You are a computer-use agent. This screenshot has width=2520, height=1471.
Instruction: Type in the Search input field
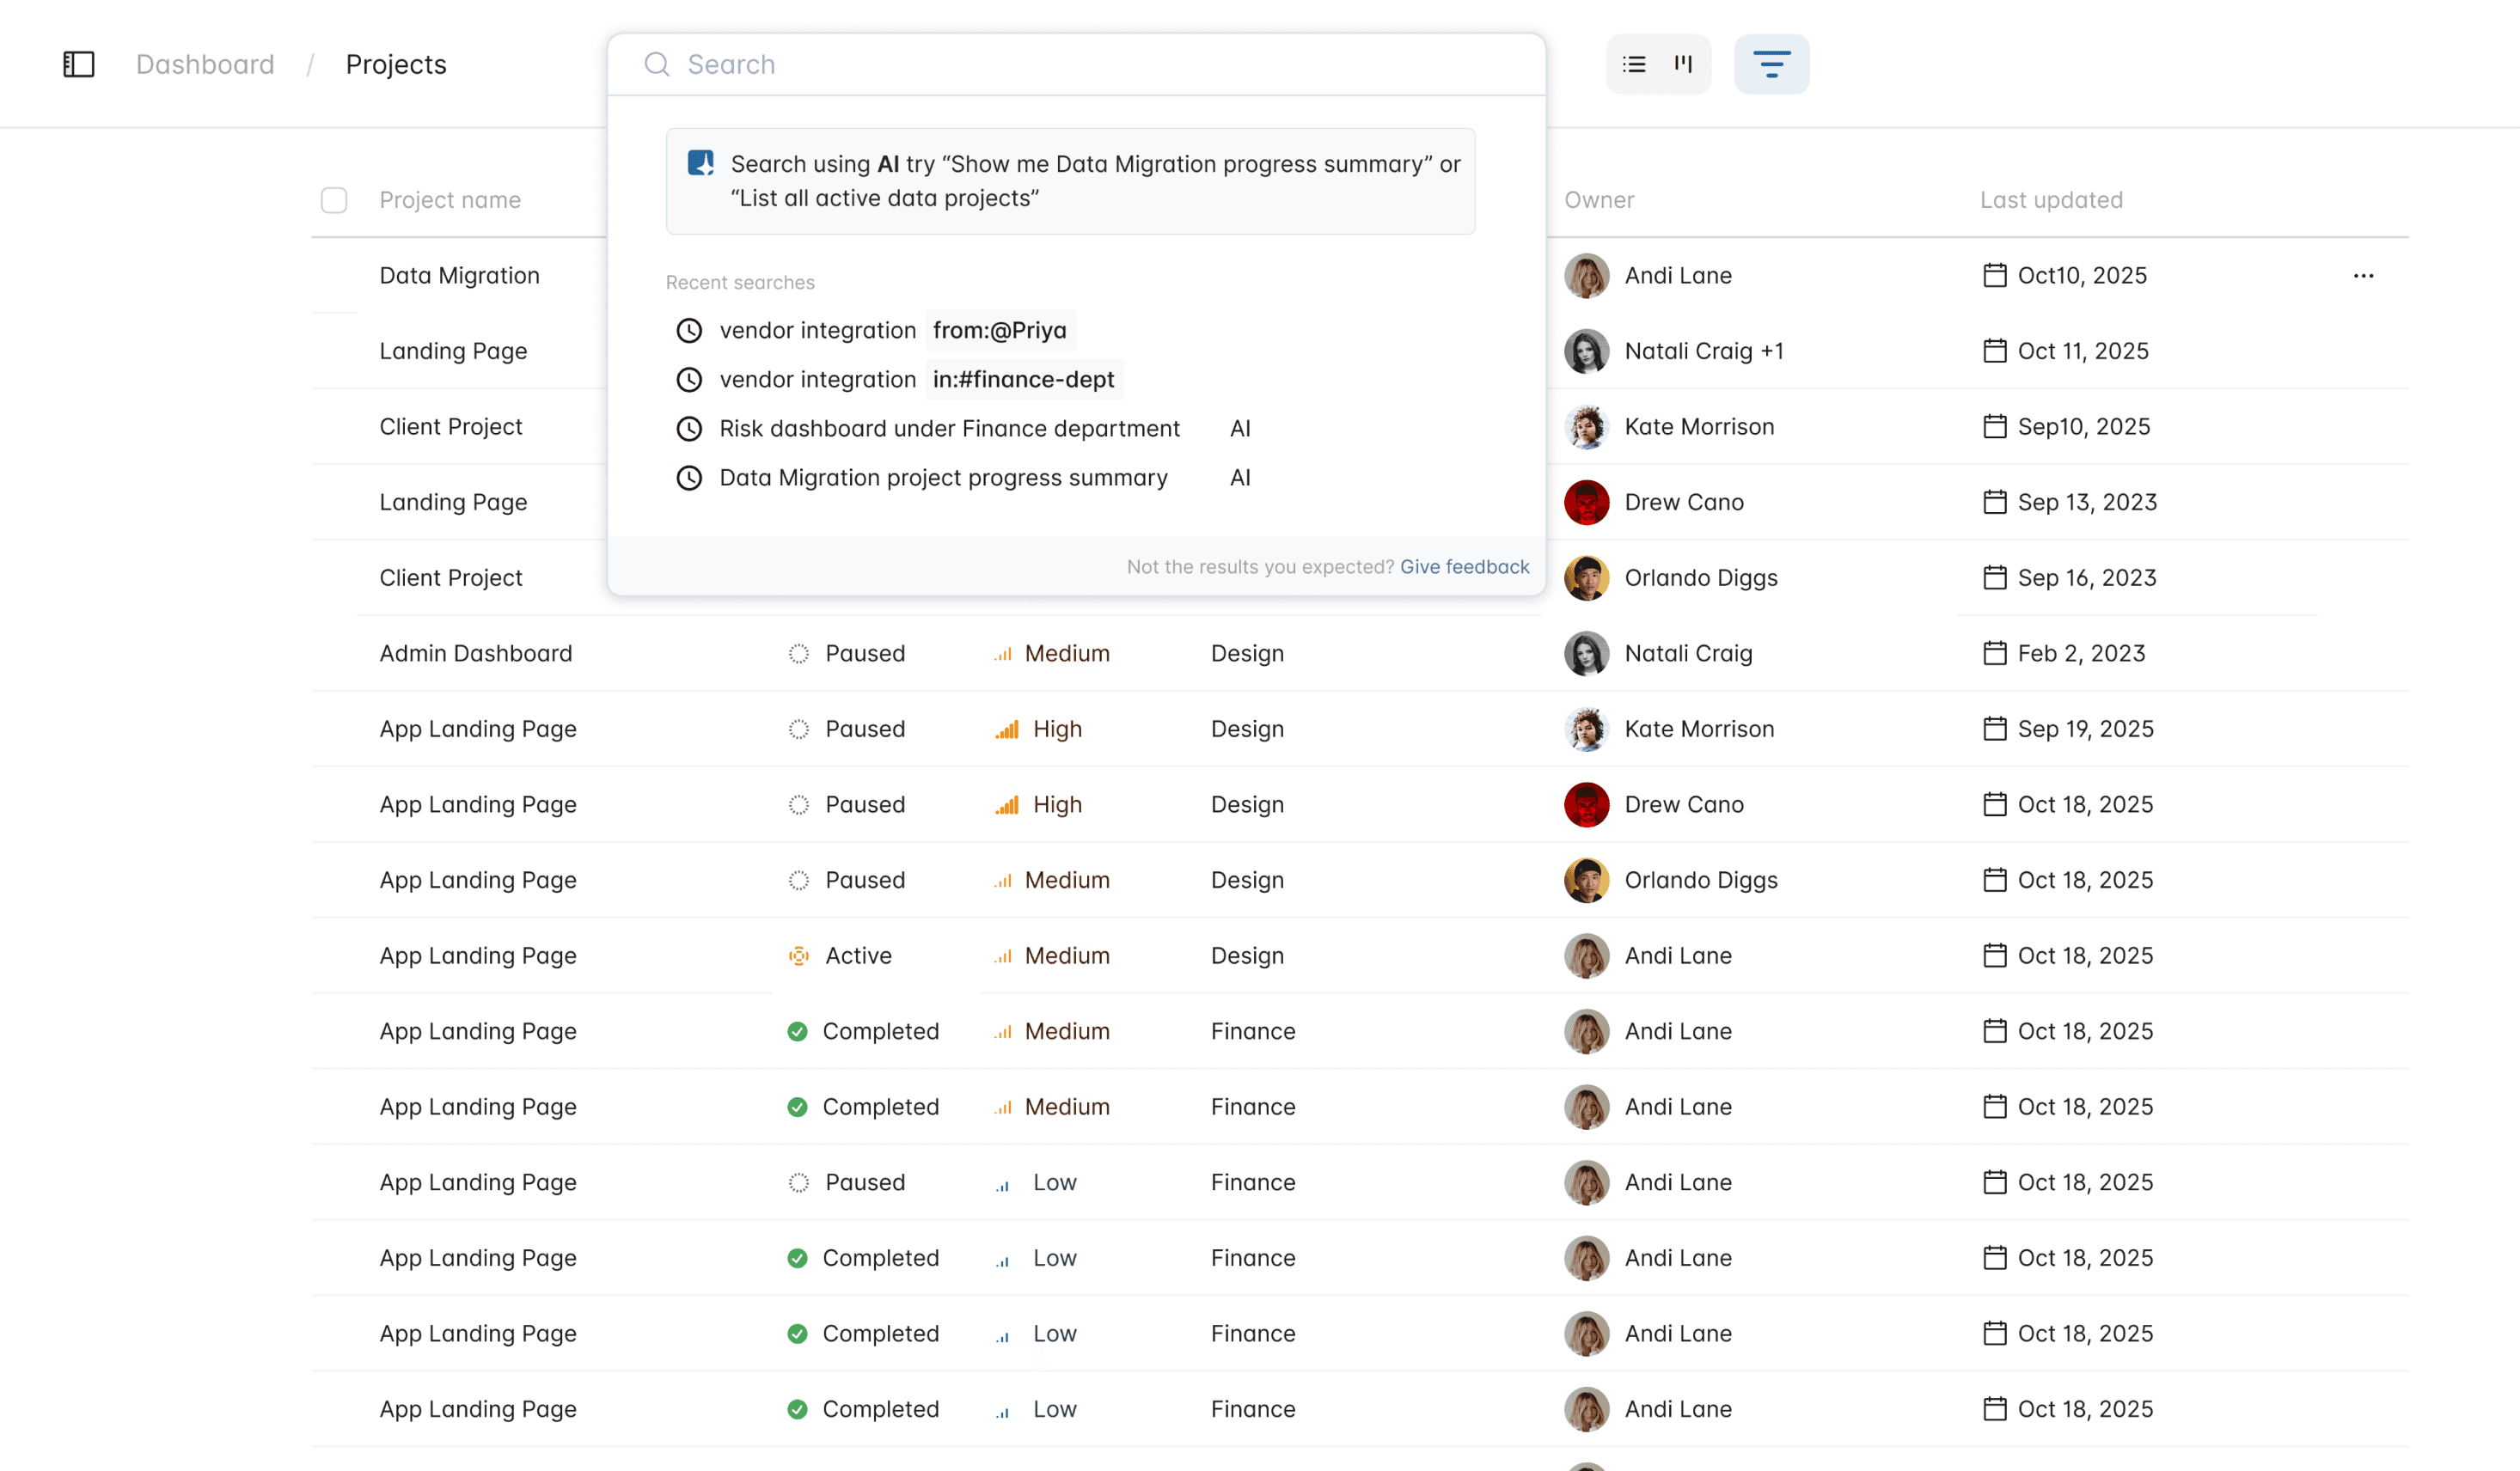click(1100, 64)
